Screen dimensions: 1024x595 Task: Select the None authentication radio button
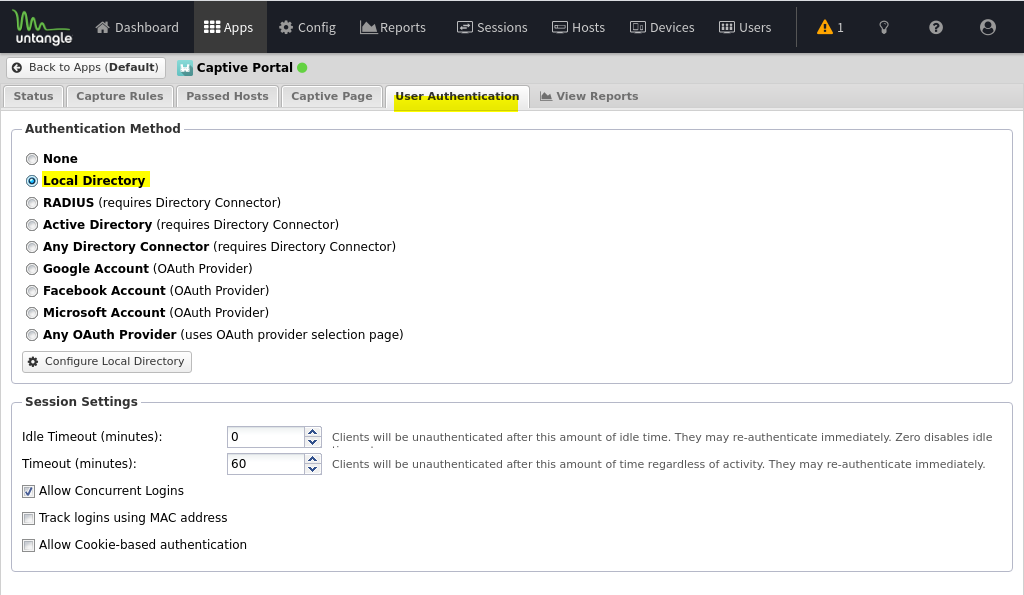(31, 159)
